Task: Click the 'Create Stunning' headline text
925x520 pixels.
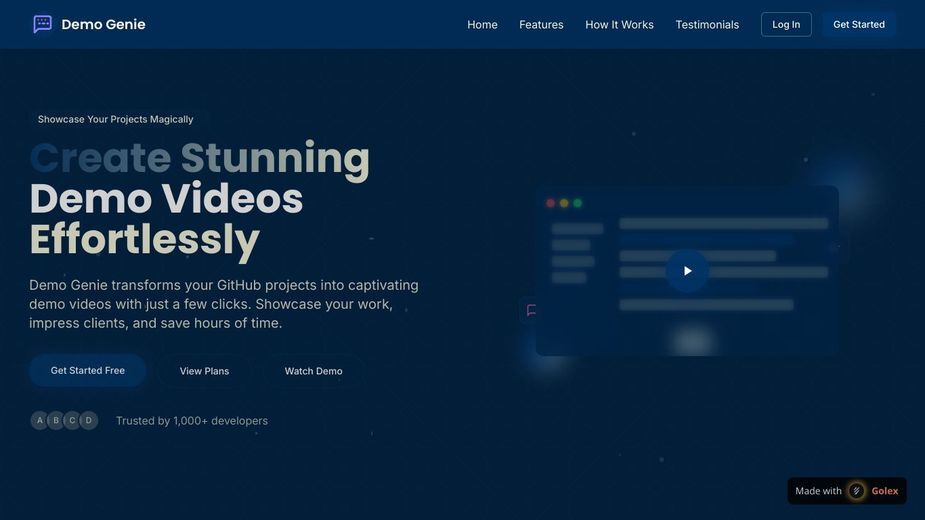Action: point(199,158)
